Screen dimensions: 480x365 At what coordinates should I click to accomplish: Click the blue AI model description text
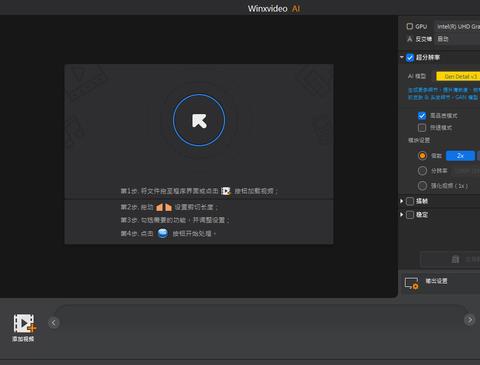pos(444,94)
